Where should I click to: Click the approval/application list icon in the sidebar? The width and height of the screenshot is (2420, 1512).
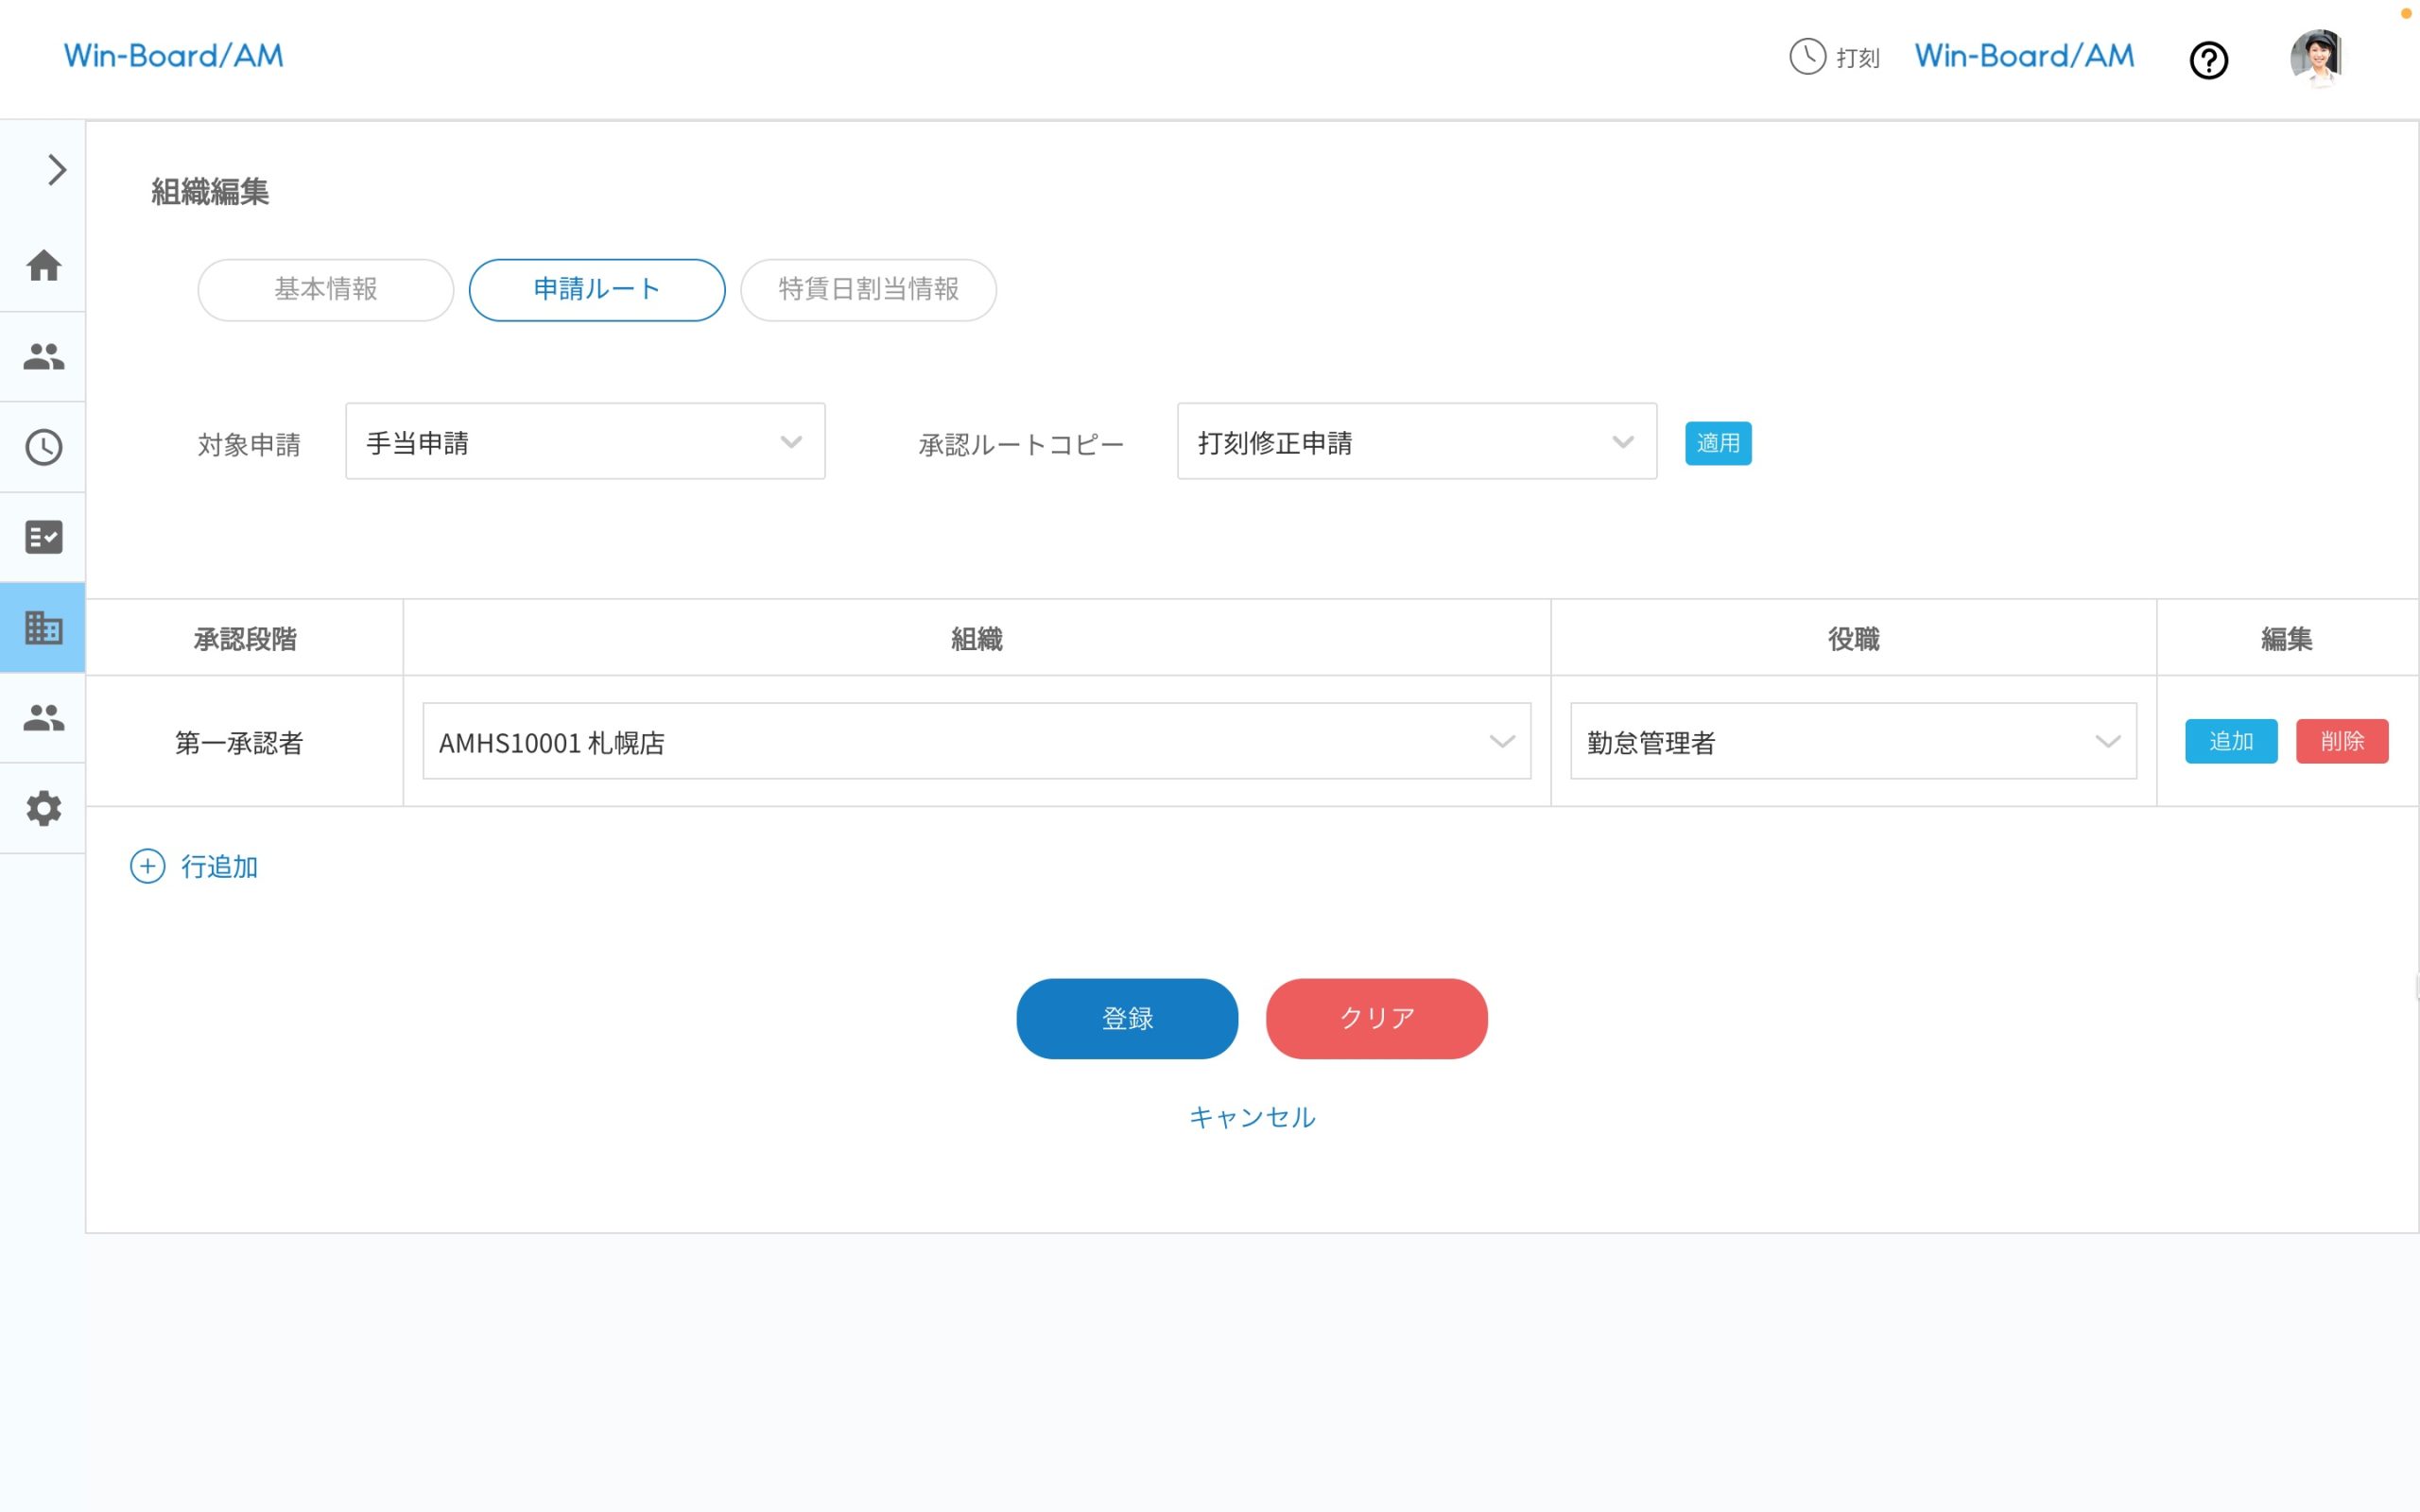[43, 537]
